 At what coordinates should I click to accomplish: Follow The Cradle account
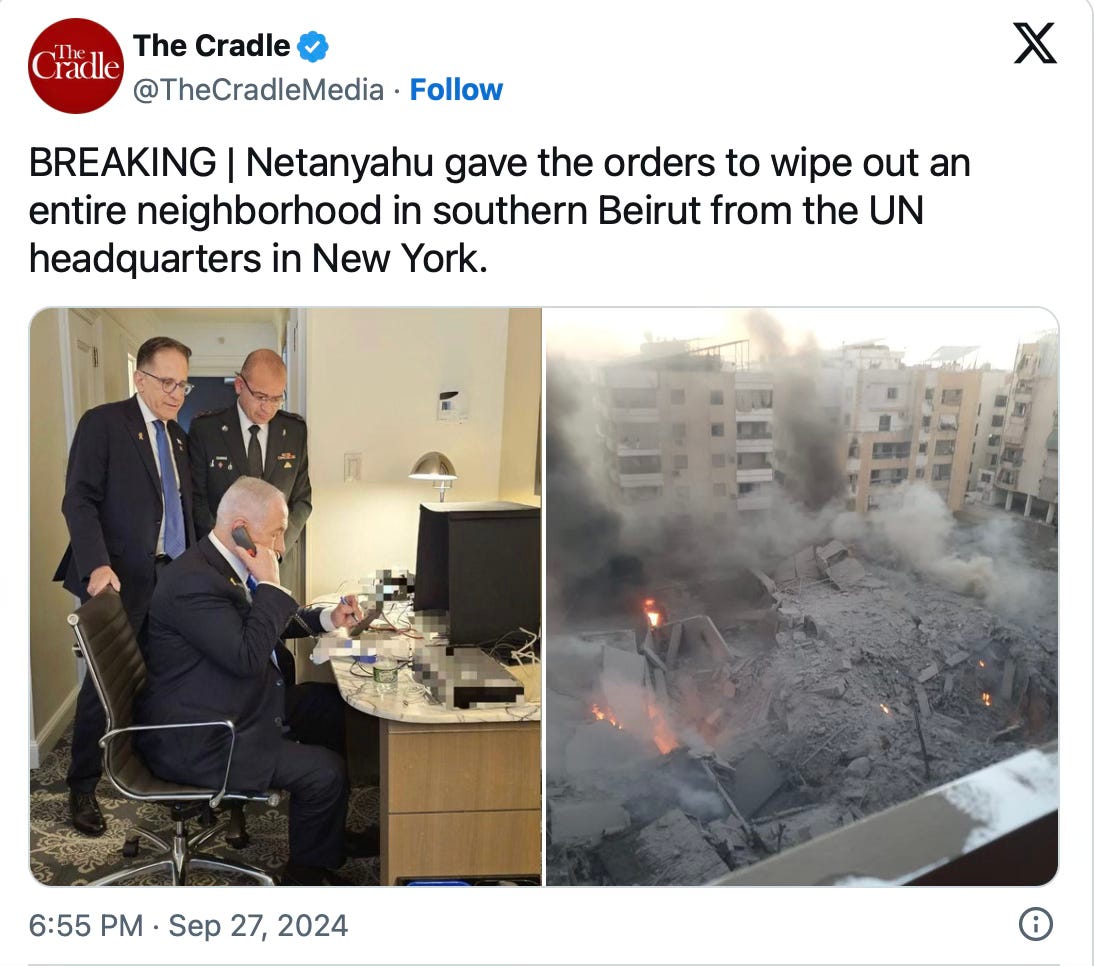pyautogui.click(x=456, y=90)
